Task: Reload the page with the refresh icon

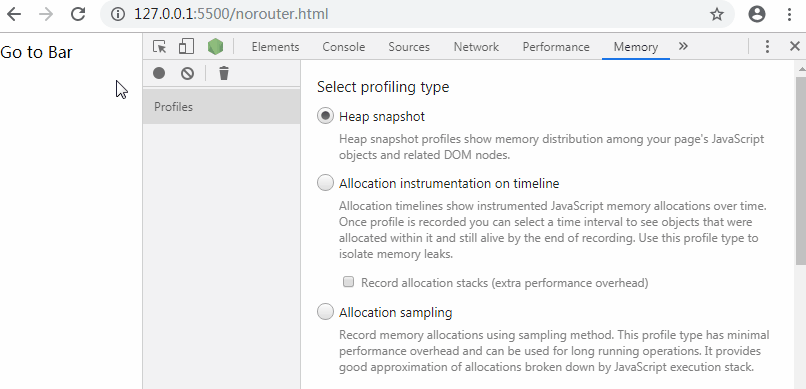Action: pos(78,14)
